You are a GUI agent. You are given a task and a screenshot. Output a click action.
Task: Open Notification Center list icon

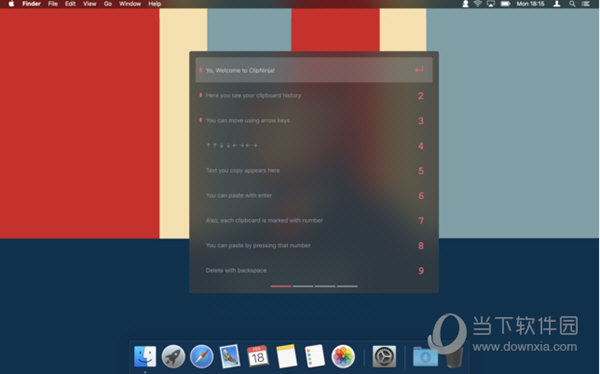click(586, 4)
